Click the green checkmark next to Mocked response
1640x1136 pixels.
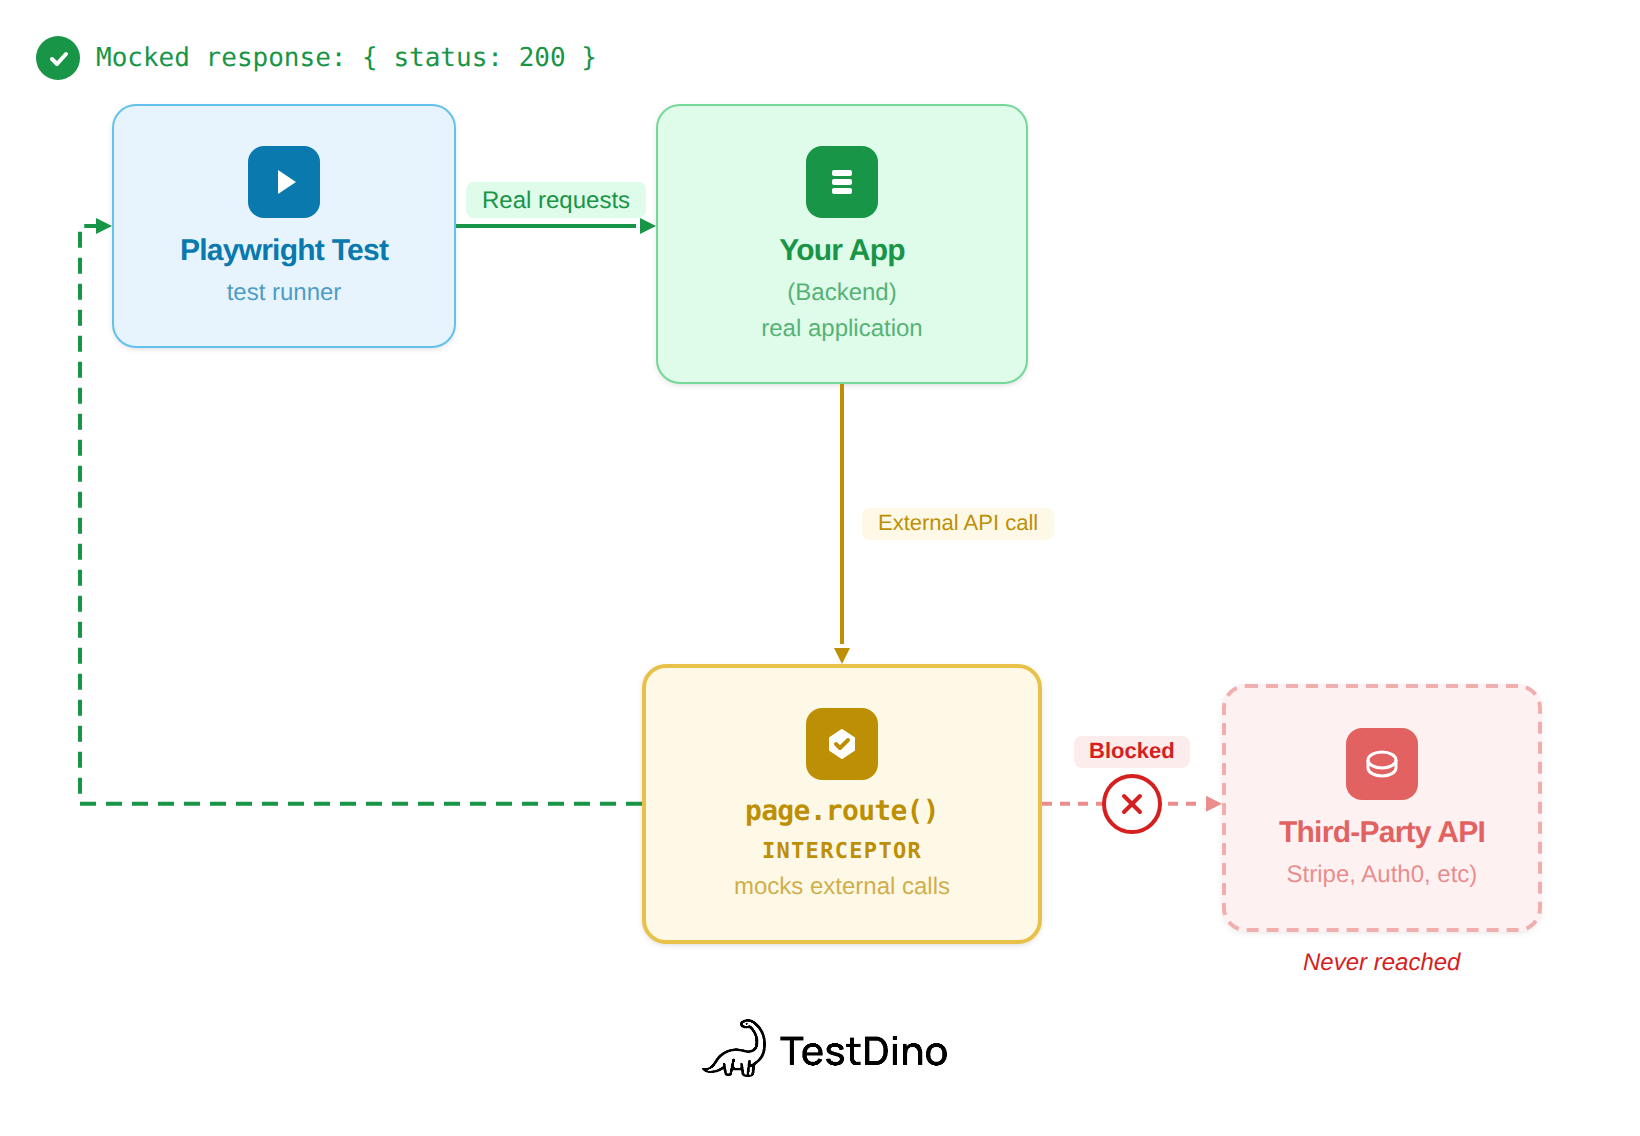[57, 57]
